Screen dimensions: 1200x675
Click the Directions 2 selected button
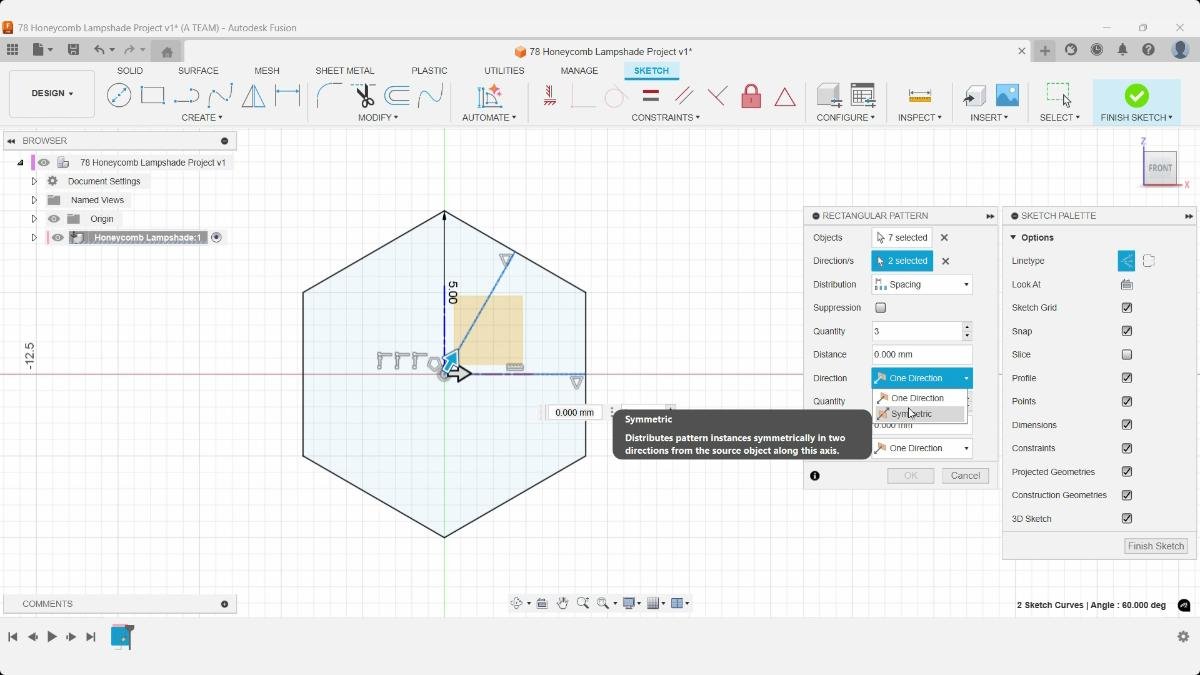click(x=902, y=261)
